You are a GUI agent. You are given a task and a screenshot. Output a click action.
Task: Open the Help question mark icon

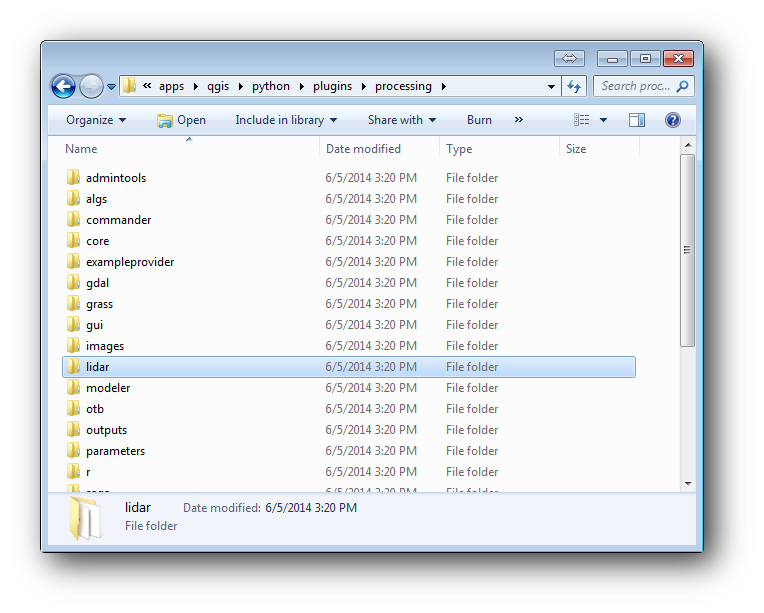(672, 120)
